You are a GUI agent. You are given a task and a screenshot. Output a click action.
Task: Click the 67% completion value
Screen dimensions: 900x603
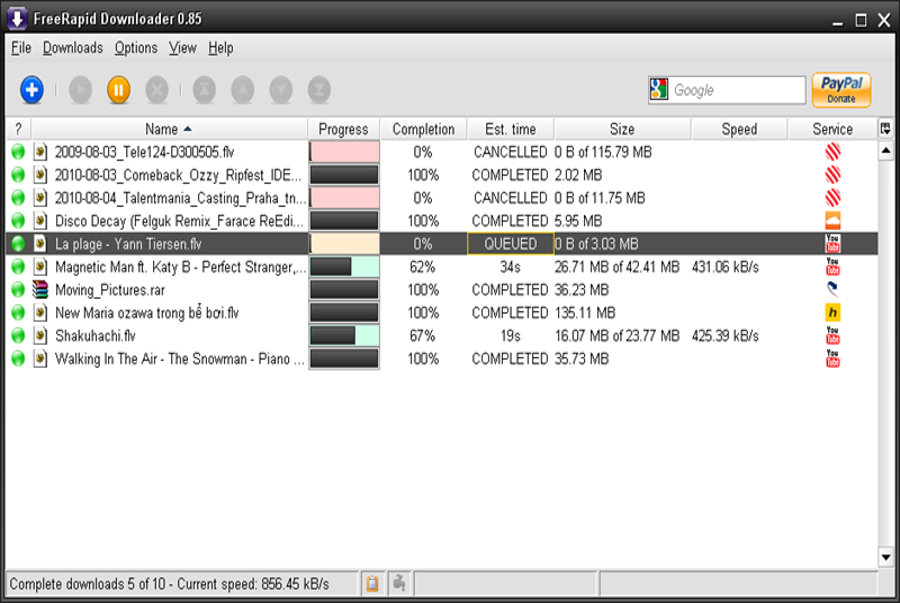tap(422, 336)
